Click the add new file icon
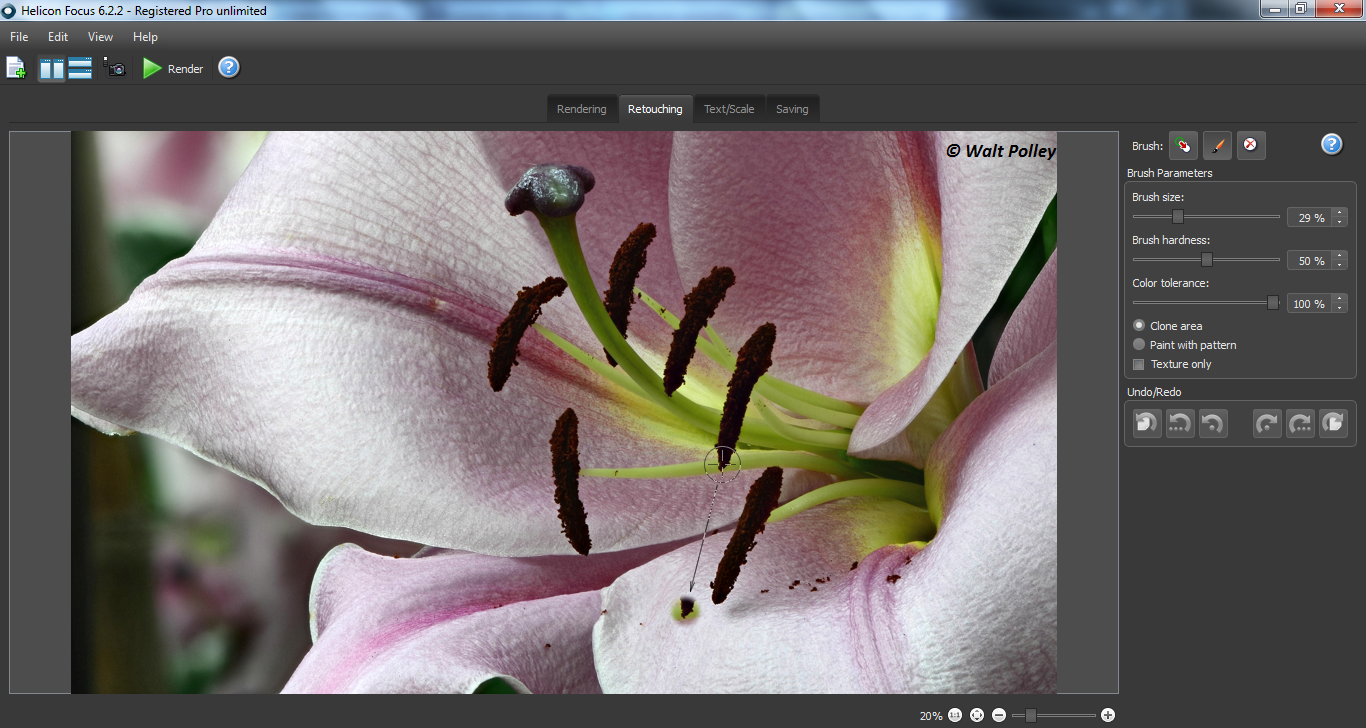Viewport: 1366px width, 728px height. pos(16,68)
